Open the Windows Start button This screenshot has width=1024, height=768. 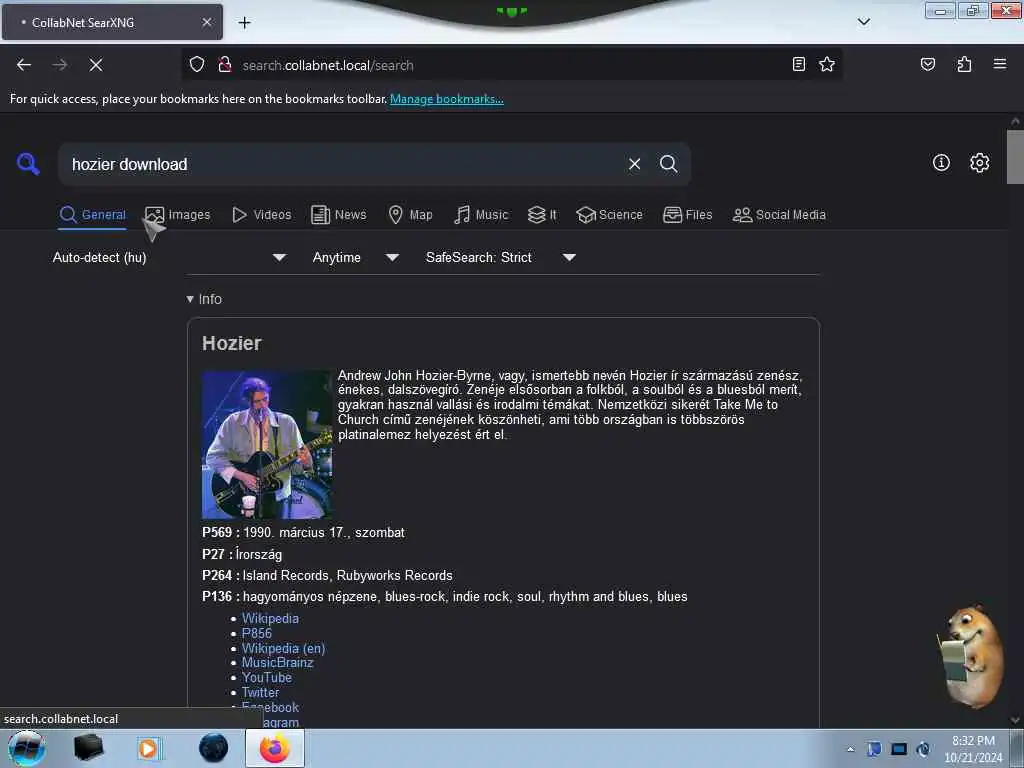coord(26,748)
